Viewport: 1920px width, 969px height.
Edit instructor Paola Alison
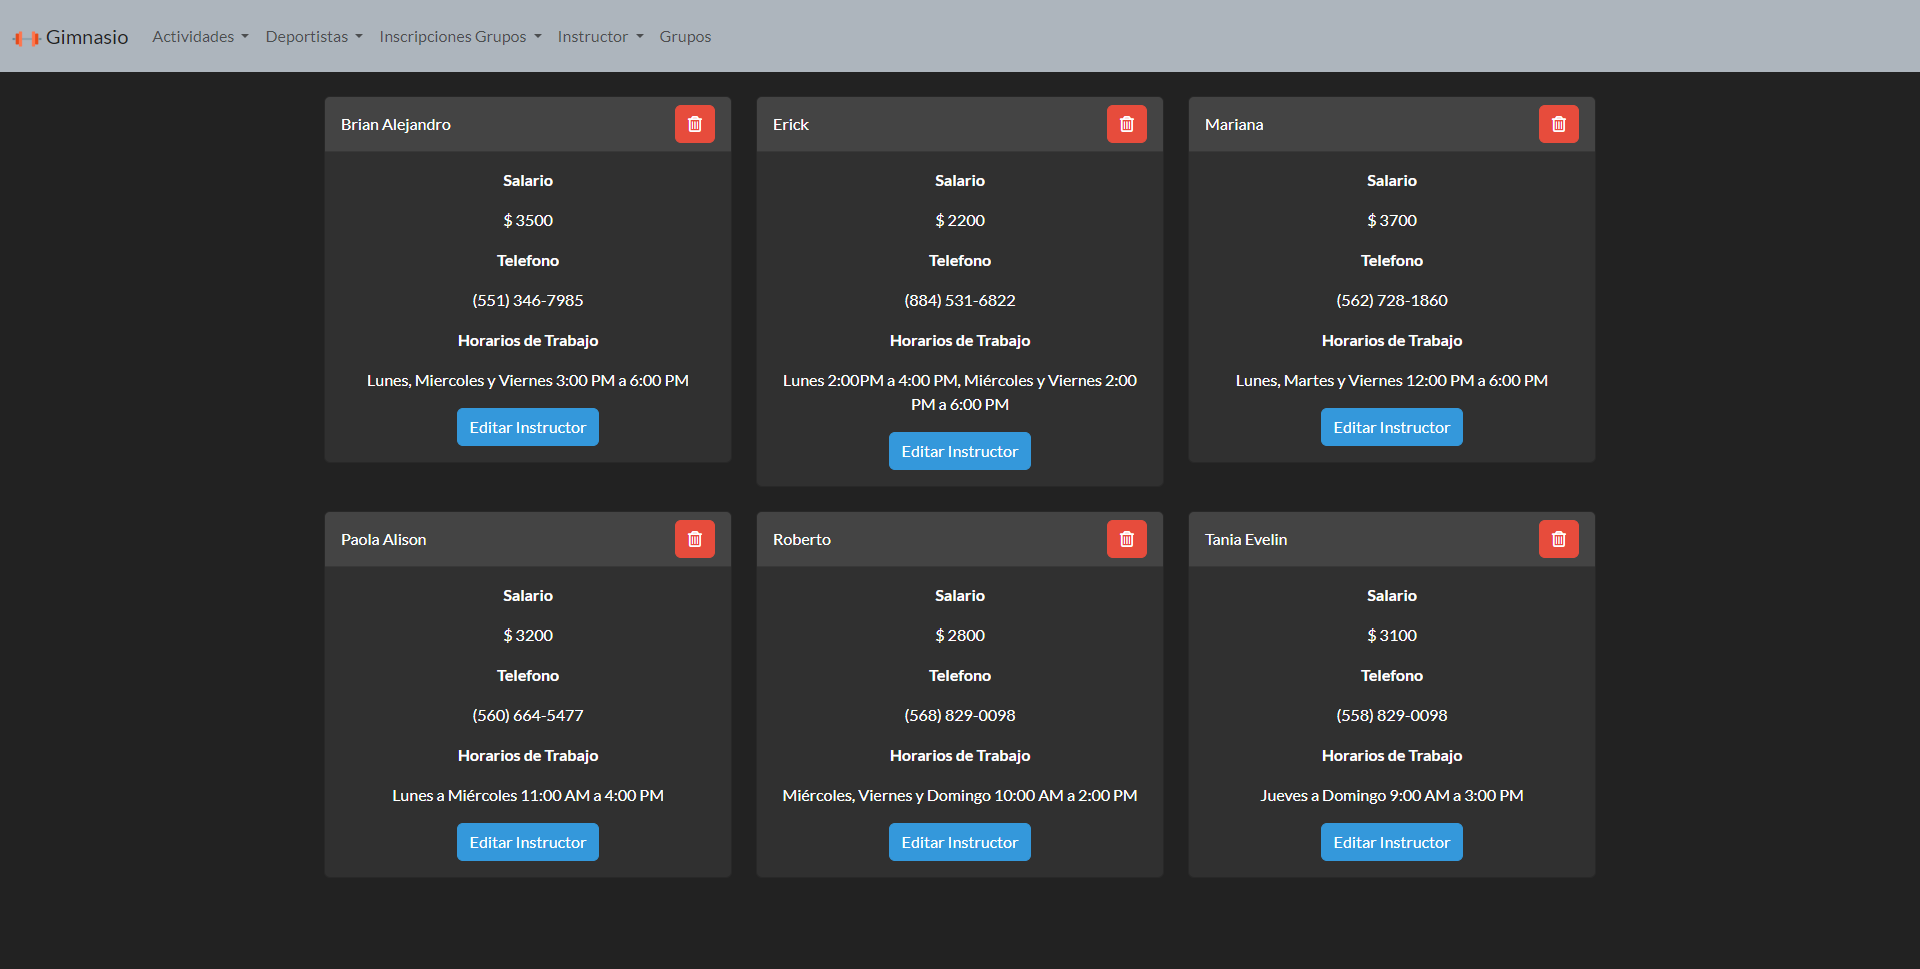pos(528,842)
